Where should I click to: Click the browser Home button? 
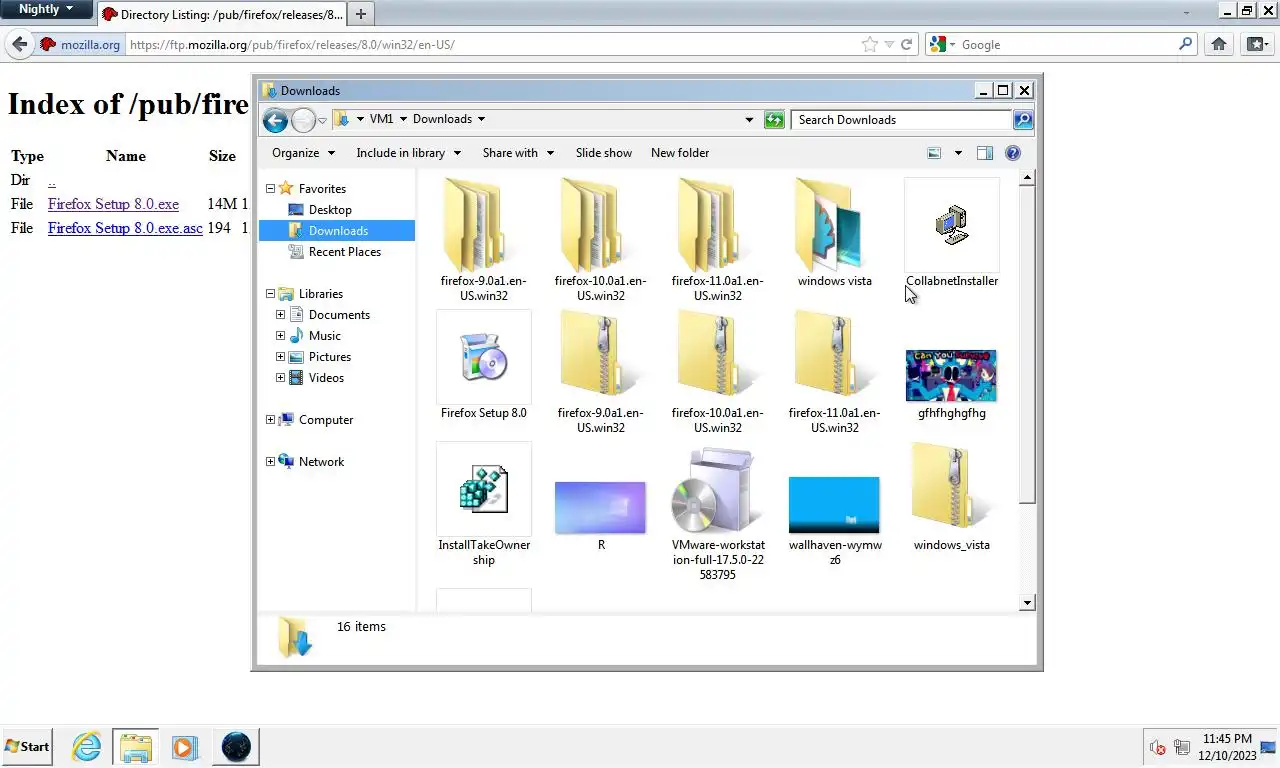[1219, 44]
